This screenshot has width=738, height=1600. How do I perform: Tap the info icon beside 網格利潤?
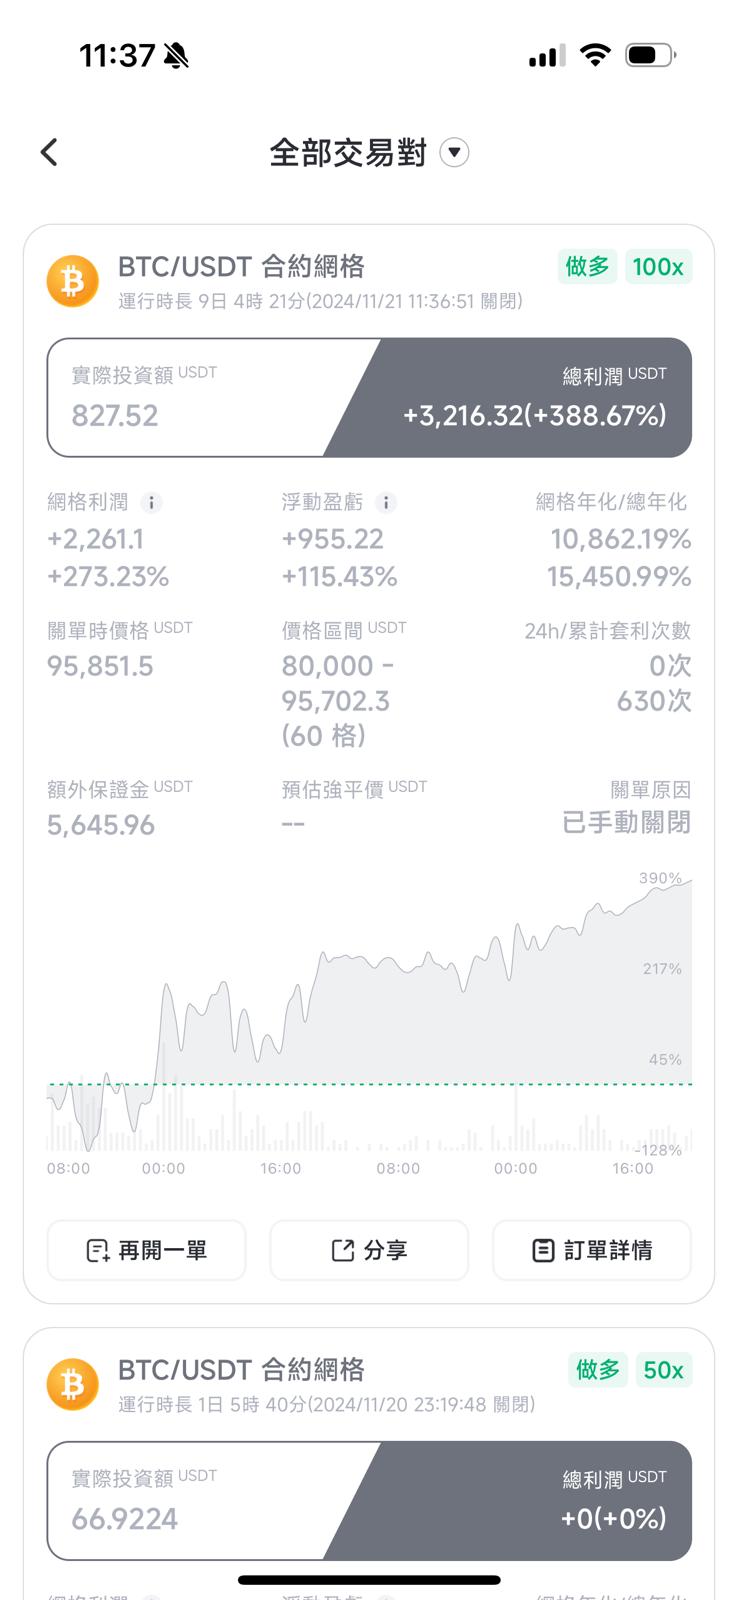click(x=151, y=503)
